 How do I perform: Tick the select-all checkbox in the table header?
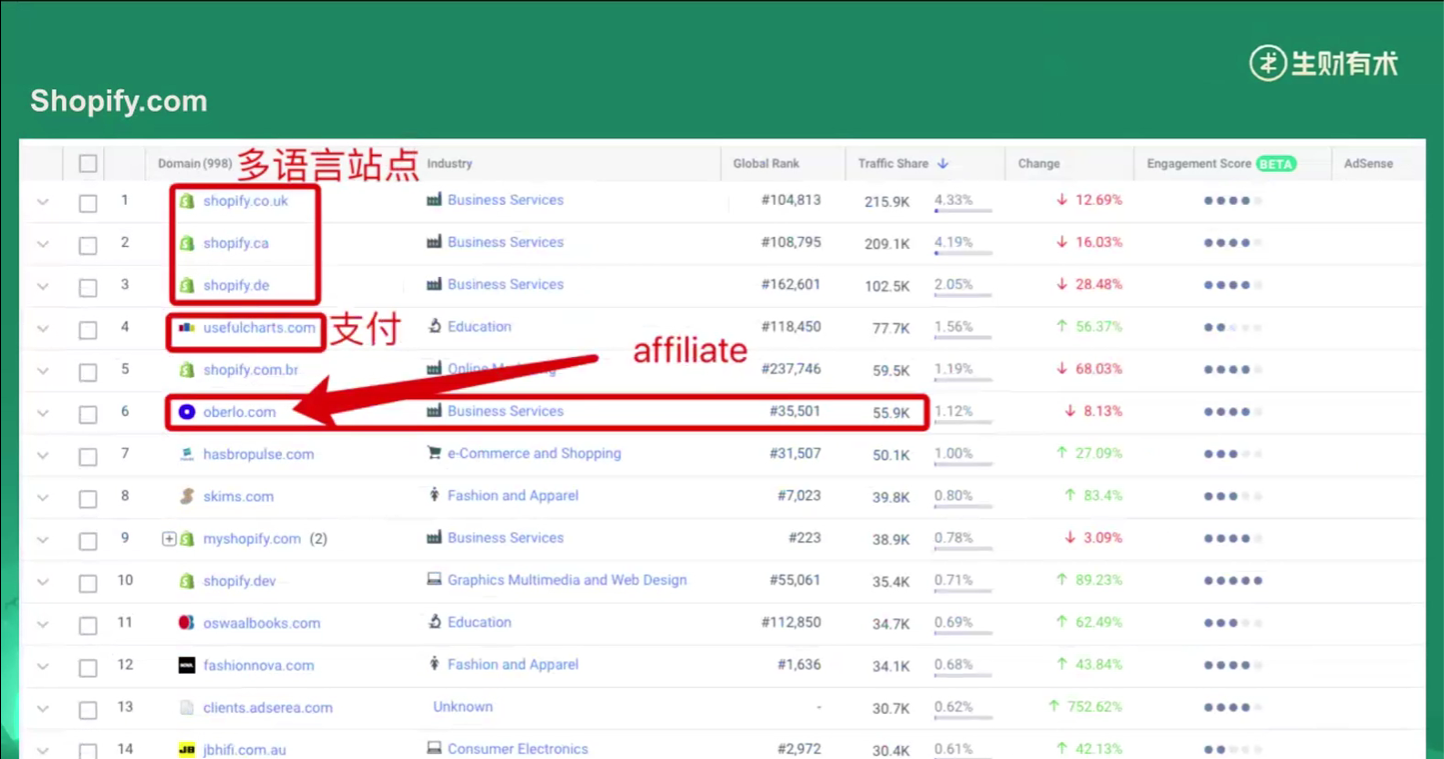click(88, 164)
